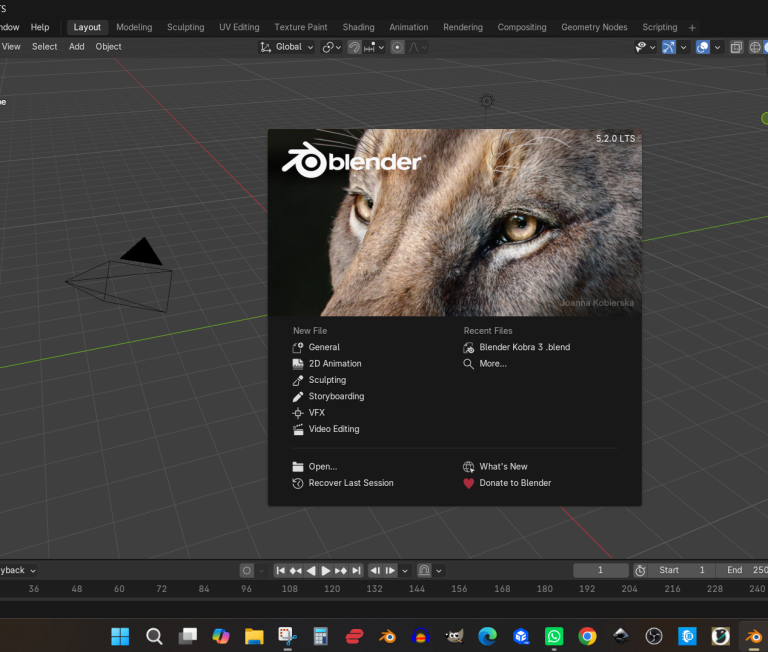This screenshot has width=768, height=652.
Task: Open the viewport Select menu
Action: (45, 47)
